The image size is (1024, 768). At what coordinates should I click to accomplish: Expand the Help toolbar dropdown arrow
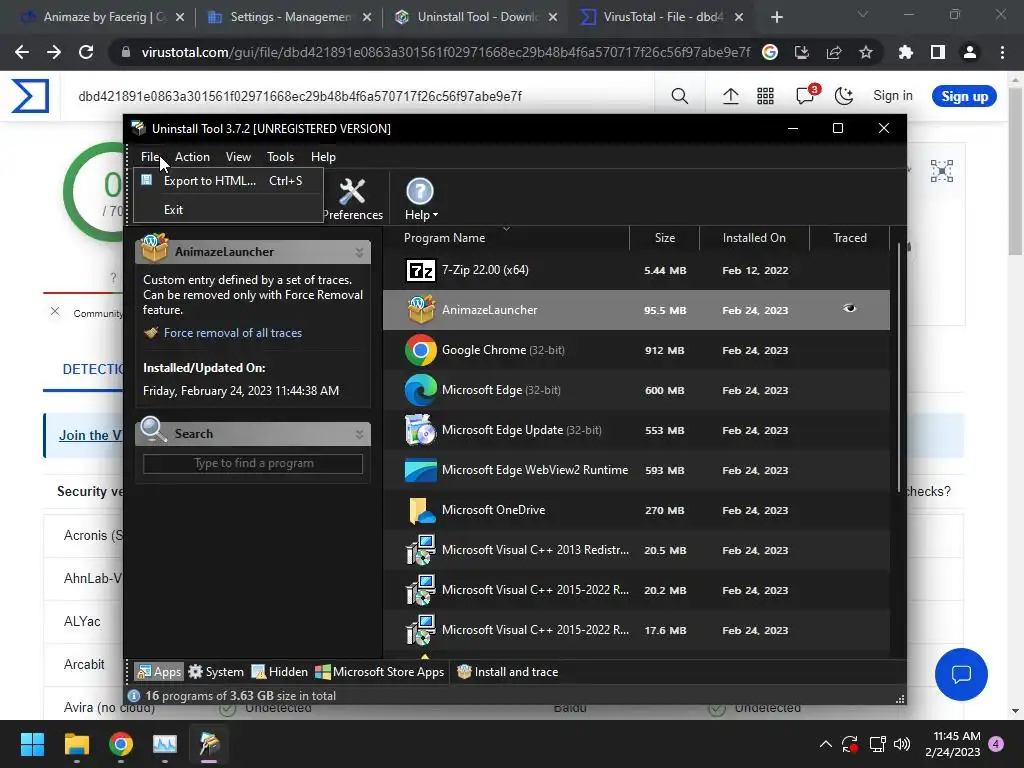436,215
